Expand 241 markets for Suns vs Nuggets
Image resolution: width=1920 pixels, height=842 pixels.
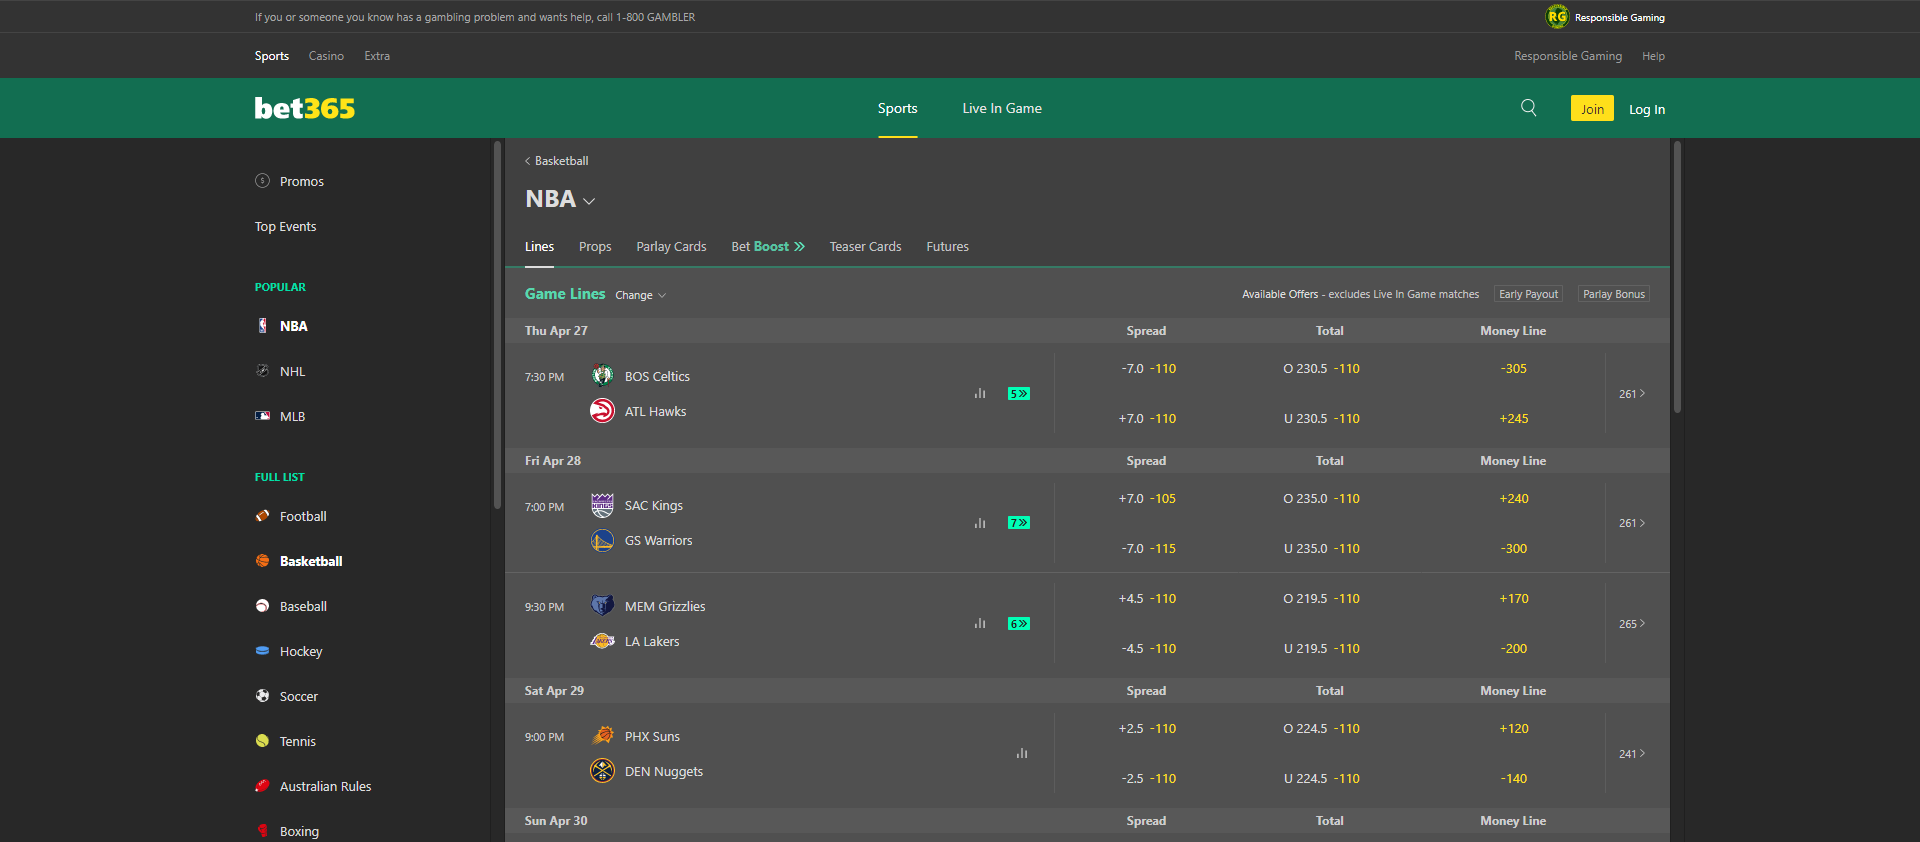(x=1632, y=754)
